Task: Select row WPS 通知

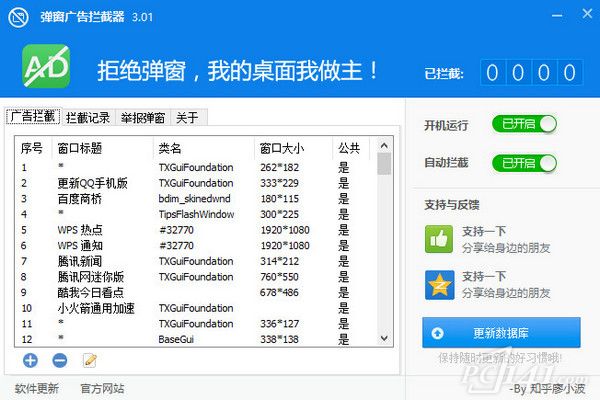Action: click(x=195, y=246)
